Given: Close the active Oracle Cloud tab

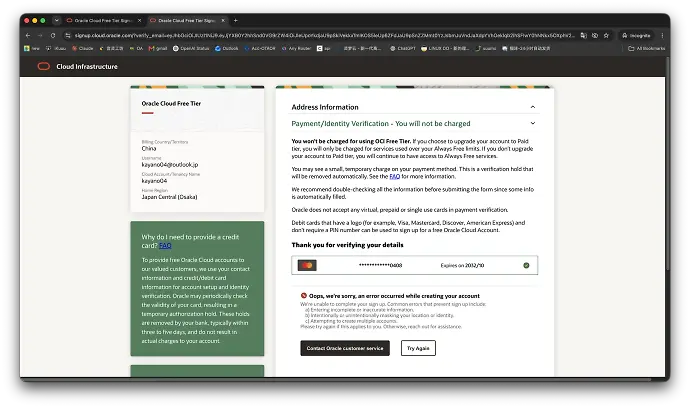Looking at the screenshot, I should coord(223,20).
